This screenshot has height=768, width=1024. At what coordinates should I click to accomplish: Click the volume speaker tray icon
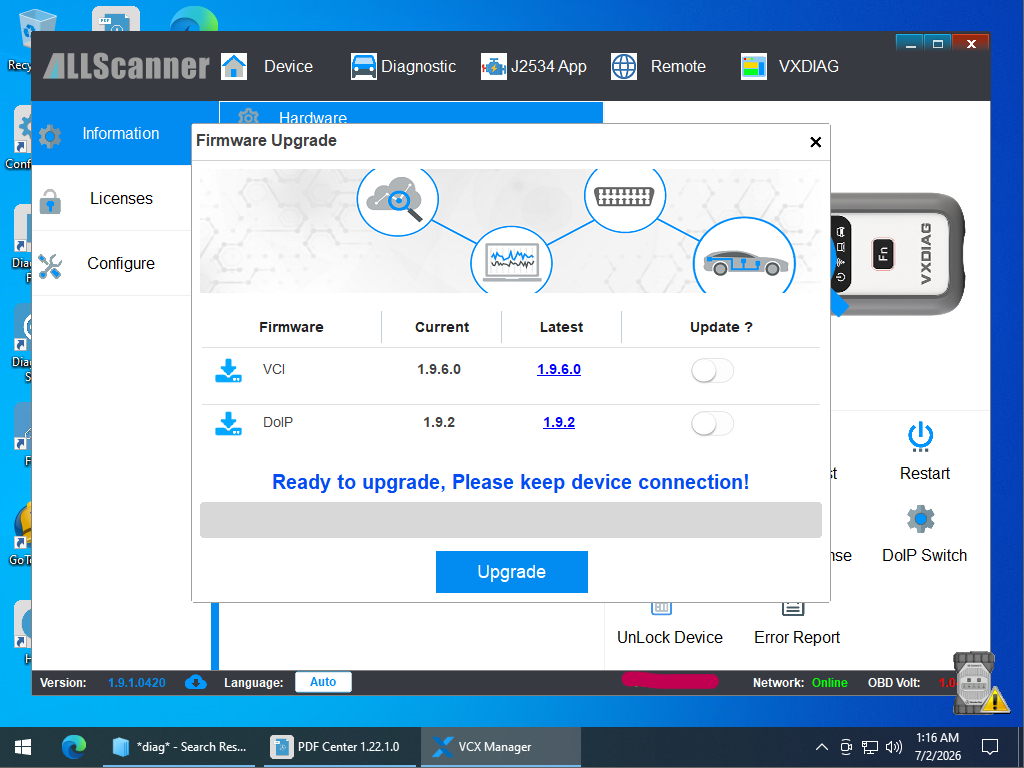893,747
